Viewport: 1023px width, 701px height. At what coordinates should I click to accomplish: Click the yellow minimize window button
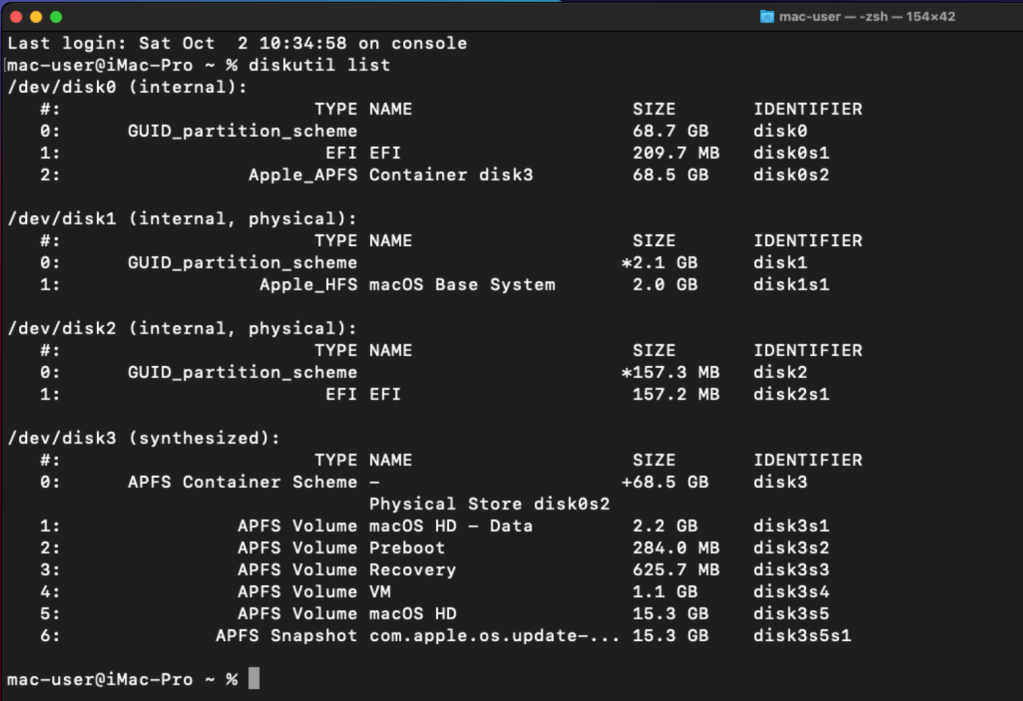pos(36,17)
